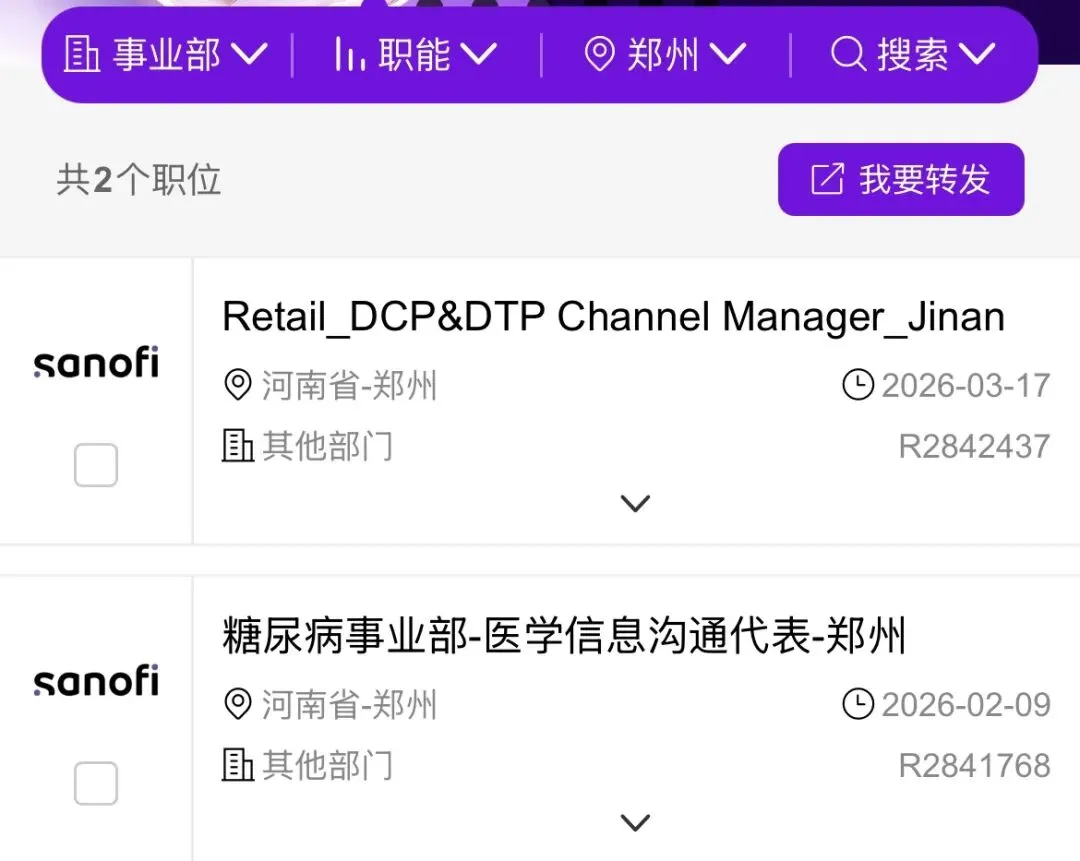
Task: Open the 郑州 location dropdown
Action: click(665, 54)
